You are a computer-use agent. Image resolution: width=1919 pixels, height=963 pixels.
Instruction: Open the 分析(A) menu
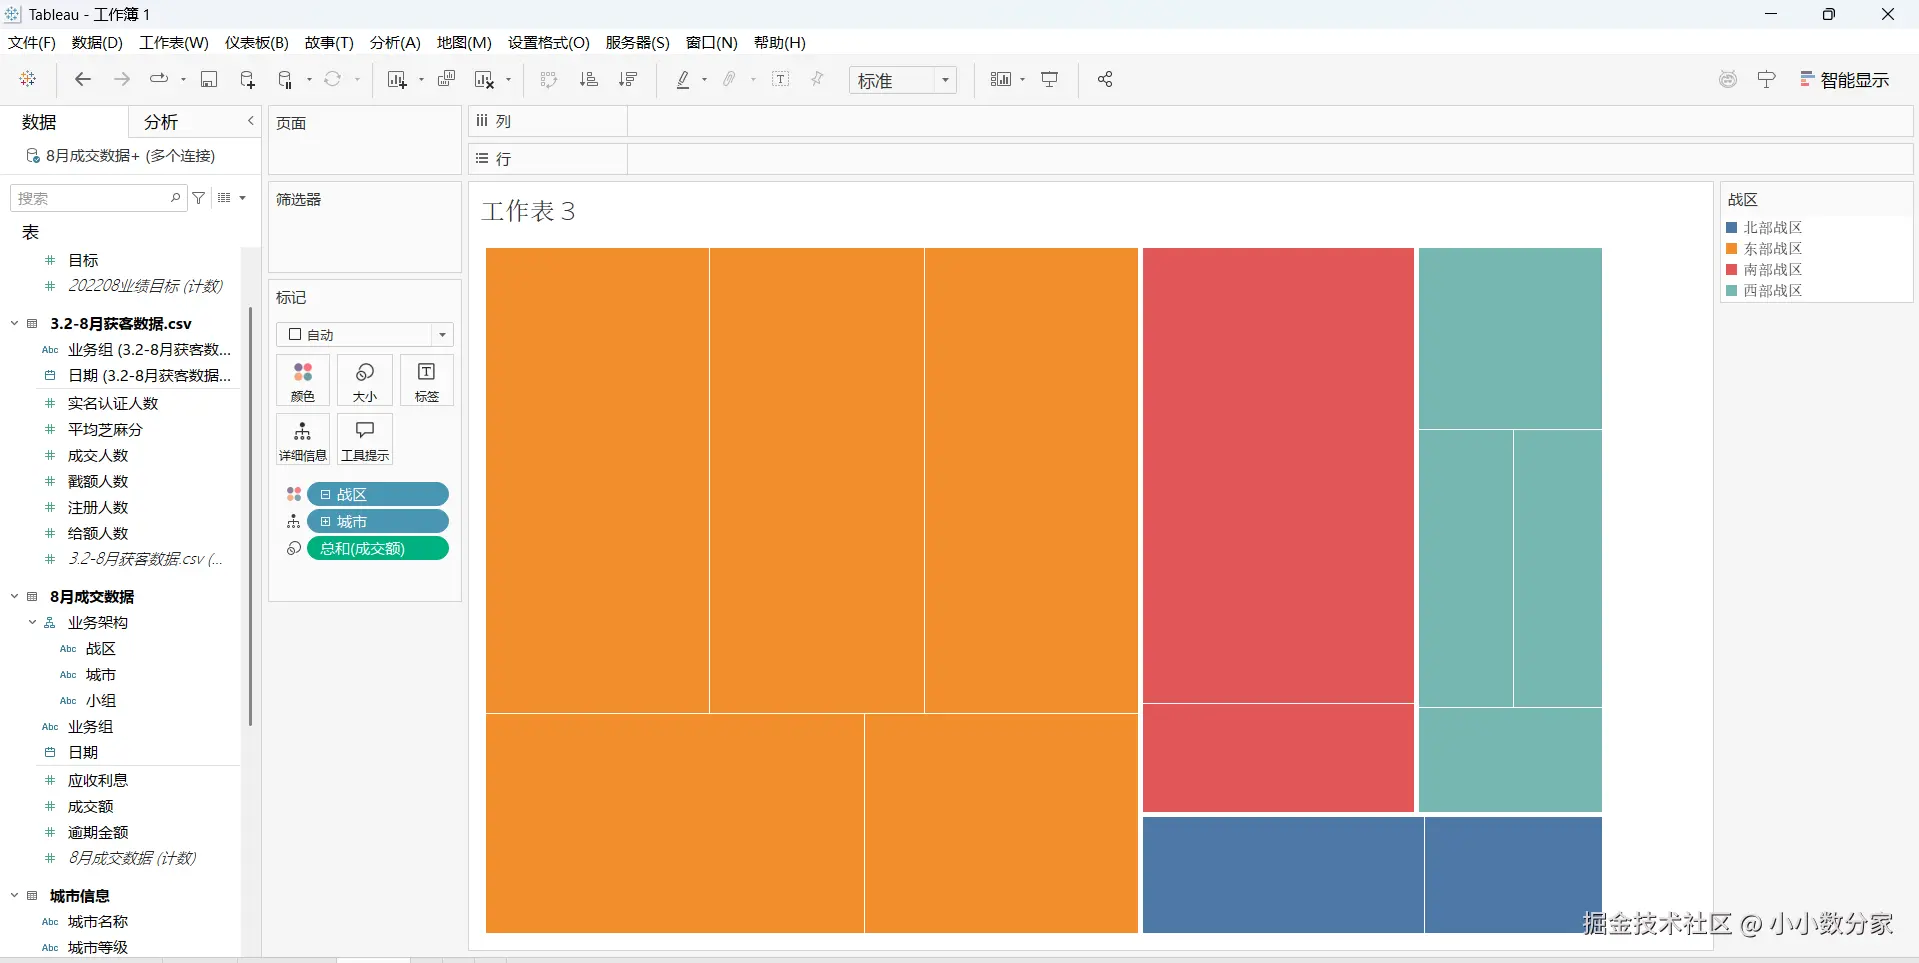pos(395,43)
